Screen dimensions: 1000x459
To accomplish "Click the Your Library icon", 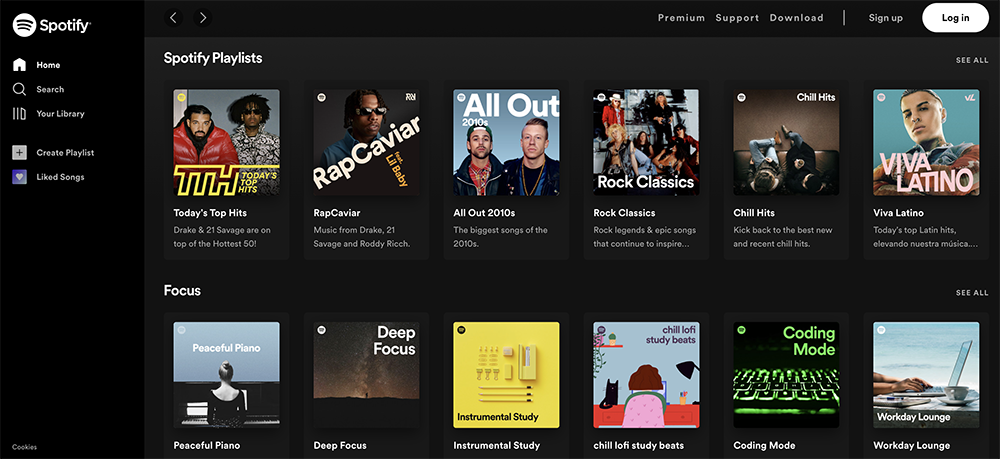I will pos(20,113).
